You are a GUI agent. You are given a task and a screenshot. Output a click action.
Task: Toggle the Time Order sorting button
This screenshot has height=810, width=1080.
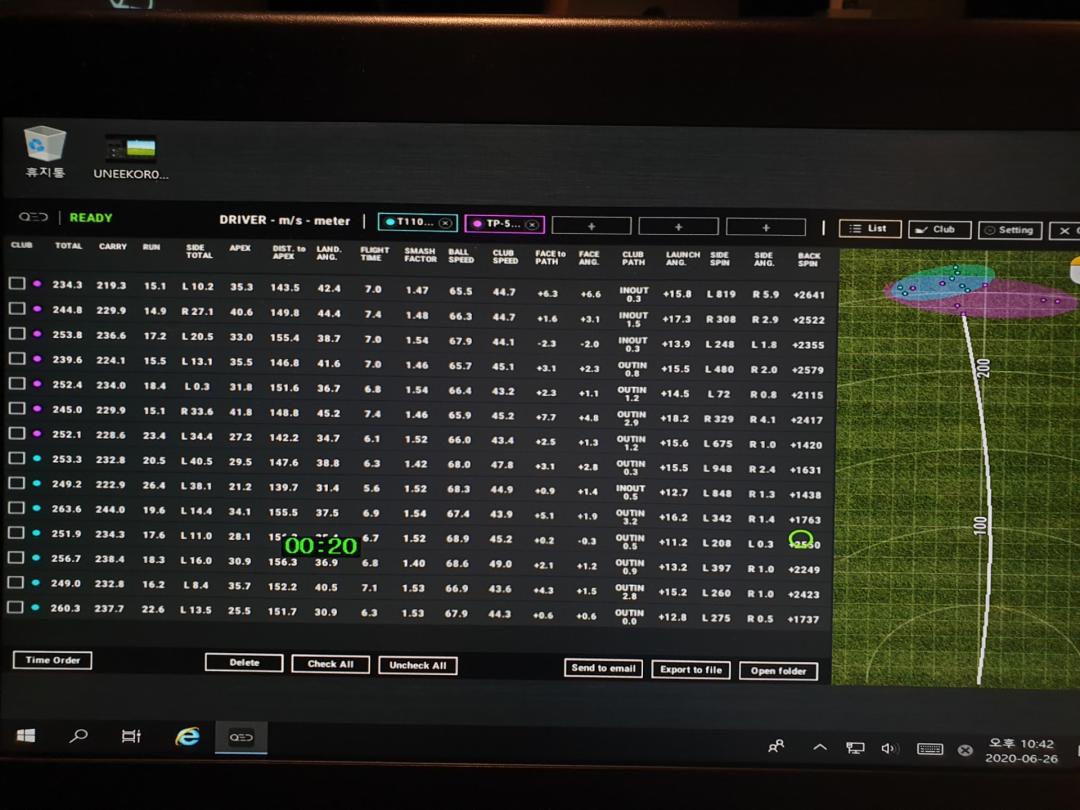point(52,660)
